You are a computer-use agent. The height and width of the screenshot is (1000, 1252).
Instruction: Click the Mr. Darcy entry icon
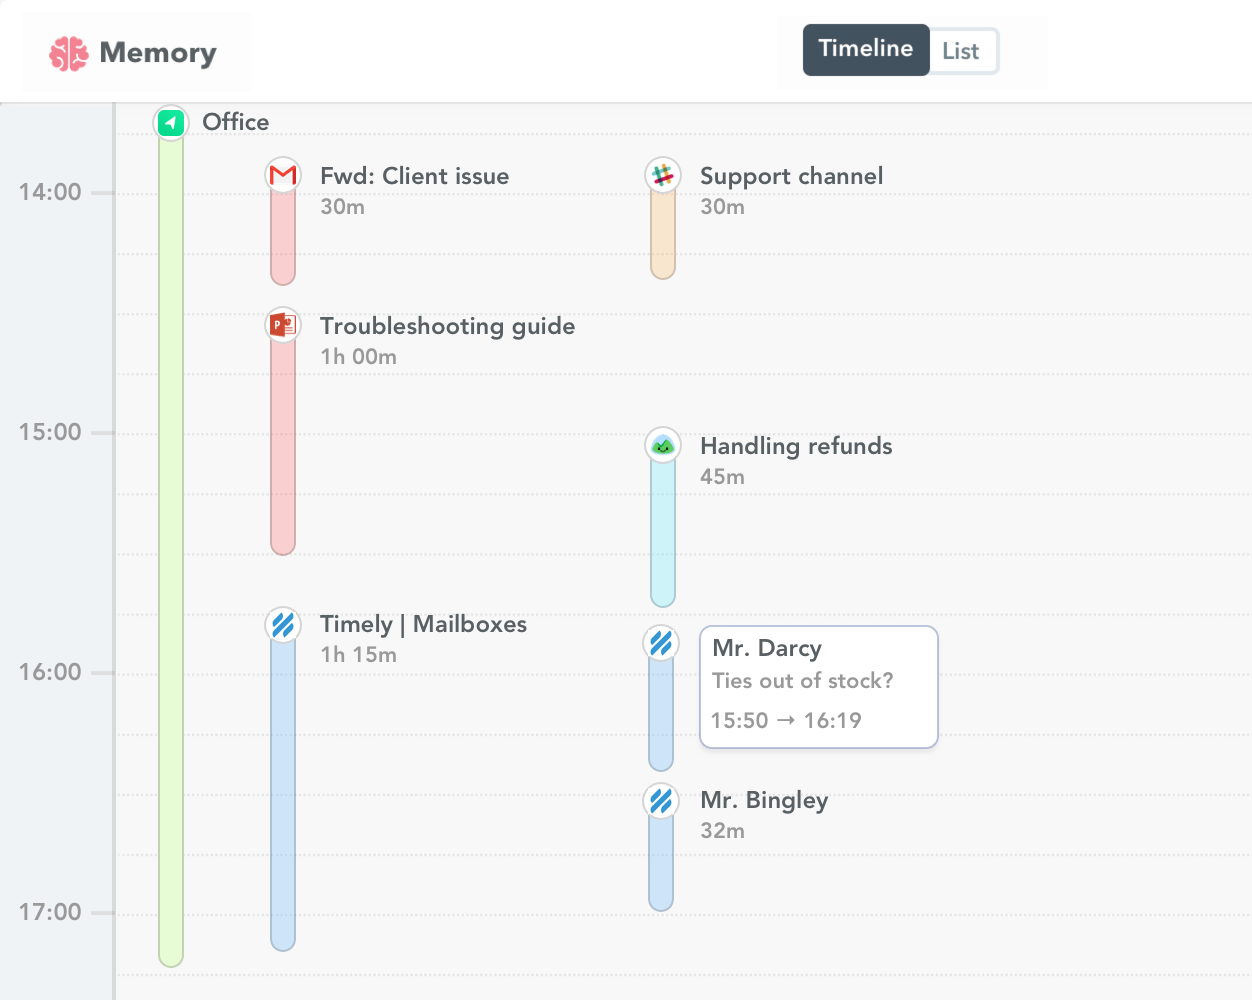point(660,643)
